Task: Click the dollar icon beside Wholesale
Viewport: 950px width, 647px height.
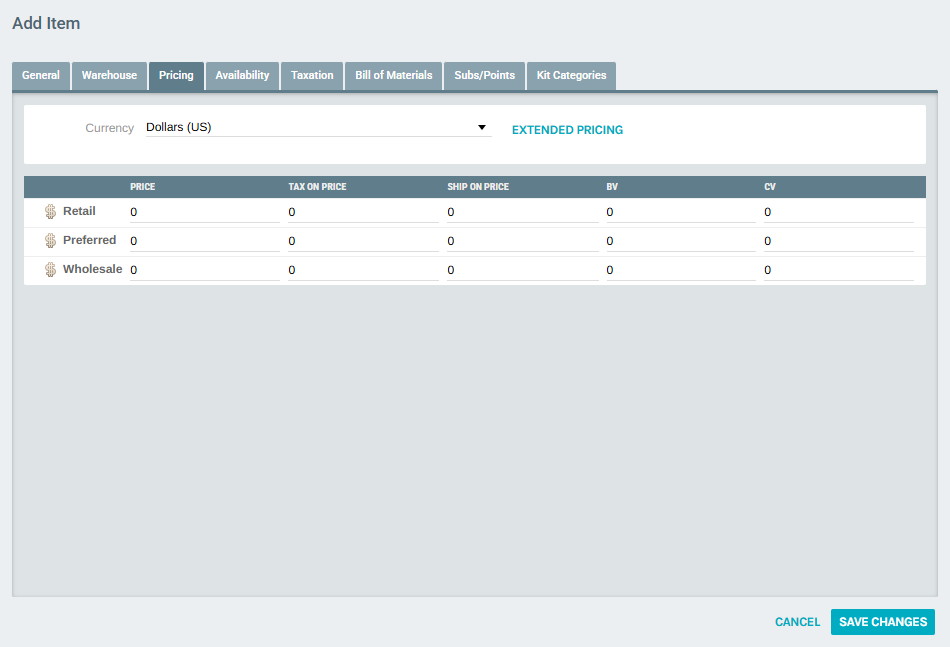Action: click(x=50, y=269)
